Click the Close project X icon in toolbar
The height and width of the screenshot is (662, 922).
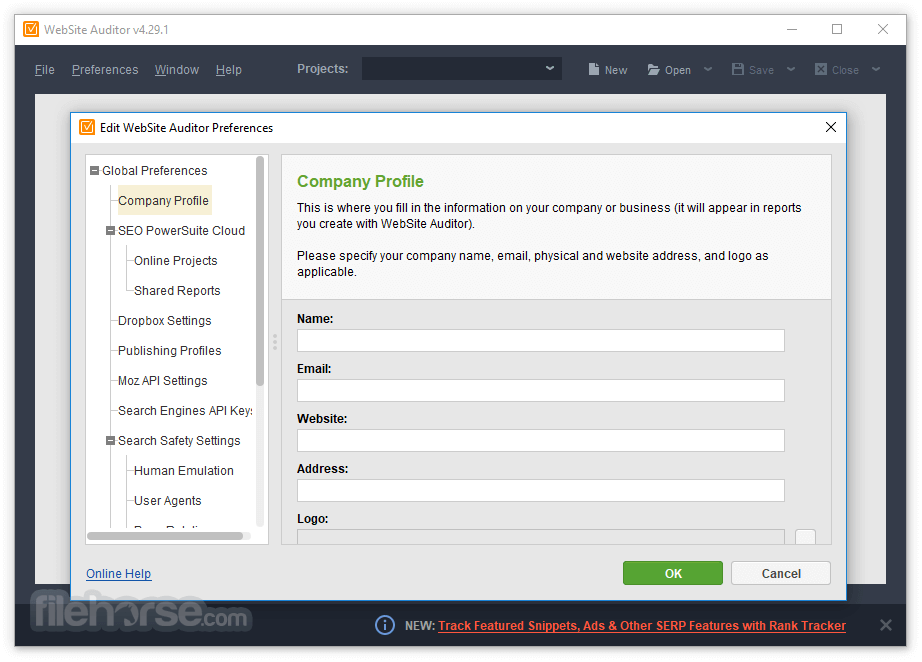821,69
